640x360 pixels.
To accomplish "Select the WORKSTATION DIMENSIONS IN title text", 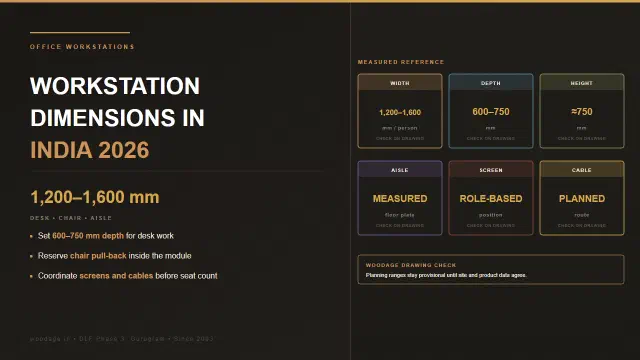I will (x=117, y=102).
